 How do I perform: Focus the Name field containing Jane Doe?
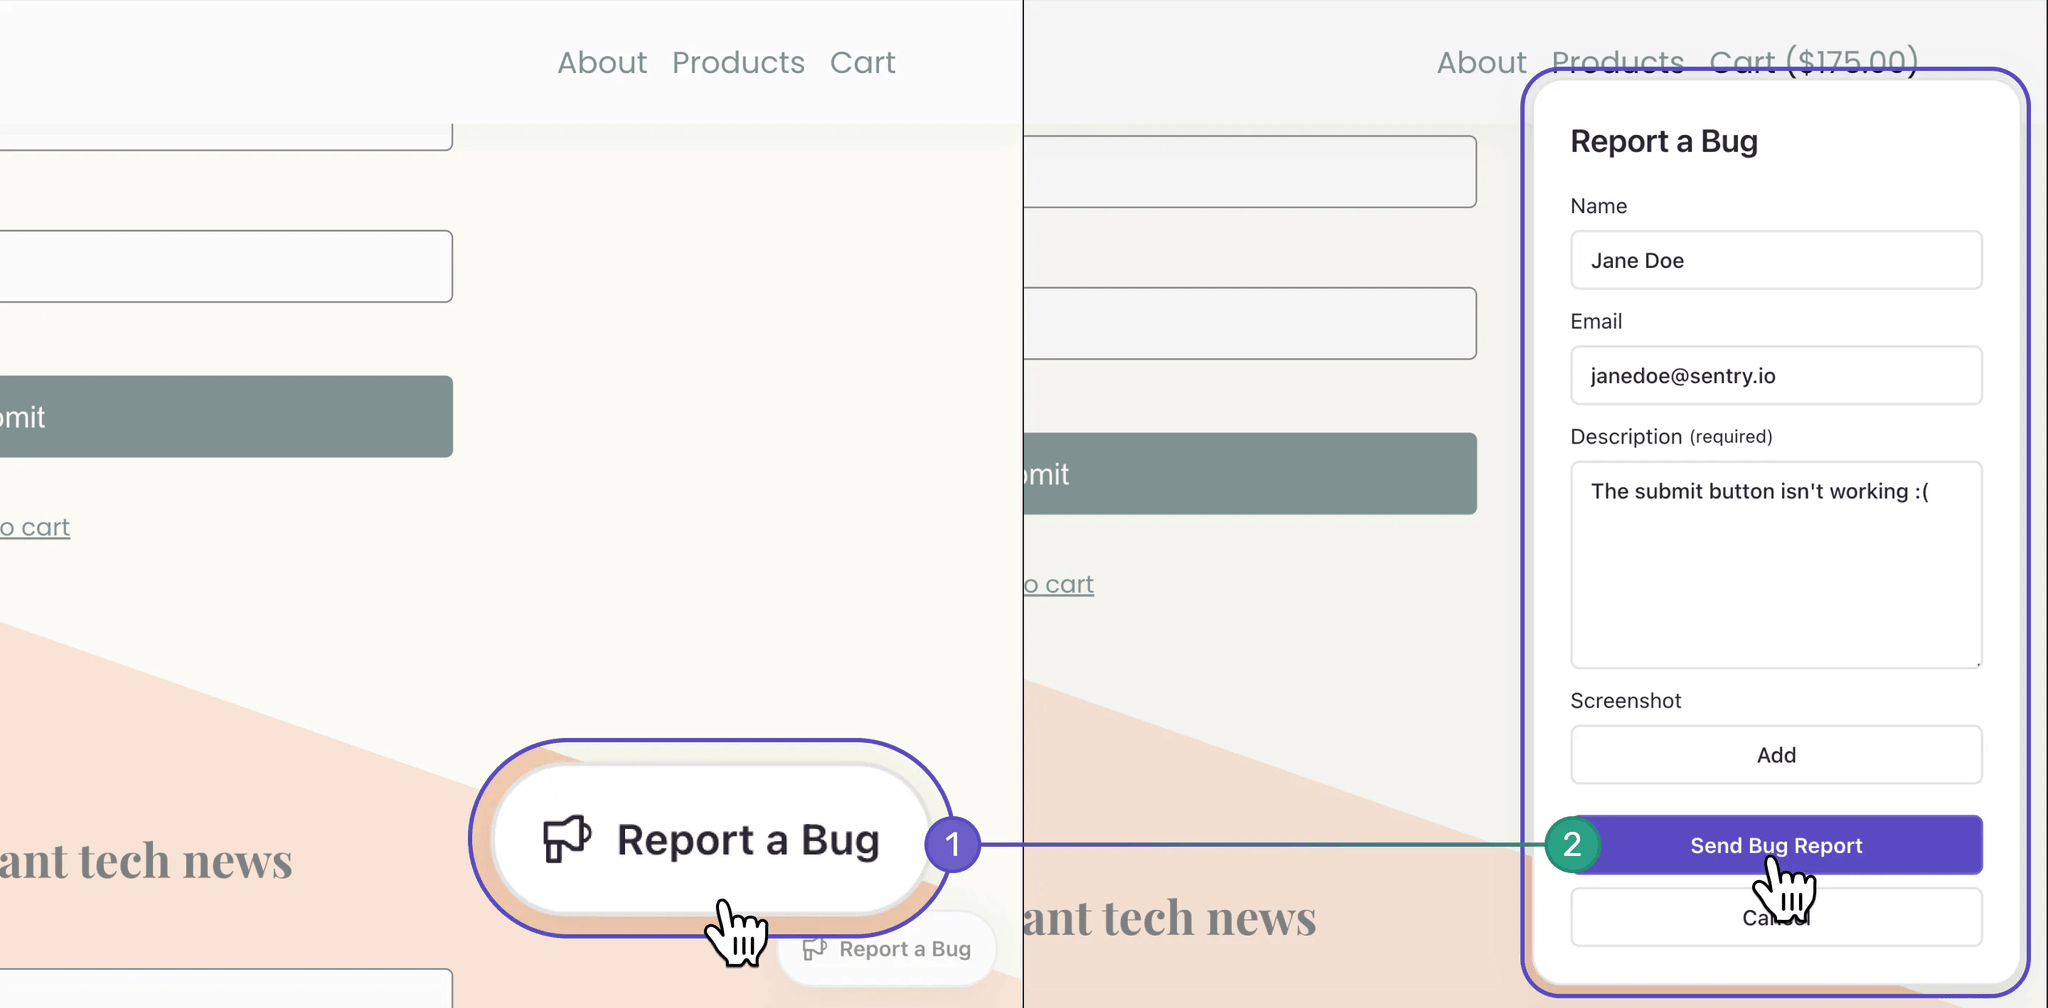(x=1776, y=260)
